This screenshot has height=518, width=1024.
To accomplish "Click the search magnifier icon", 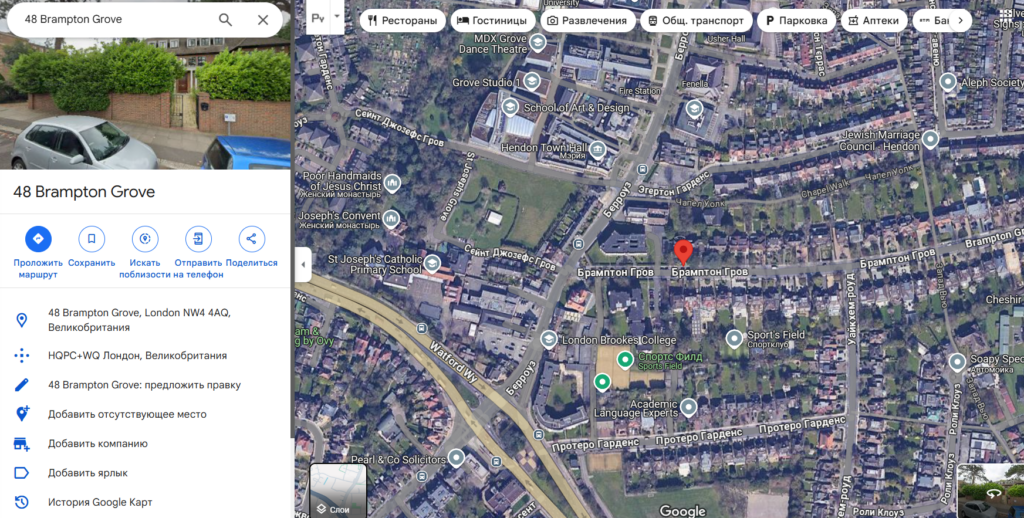I will point(225,20).
